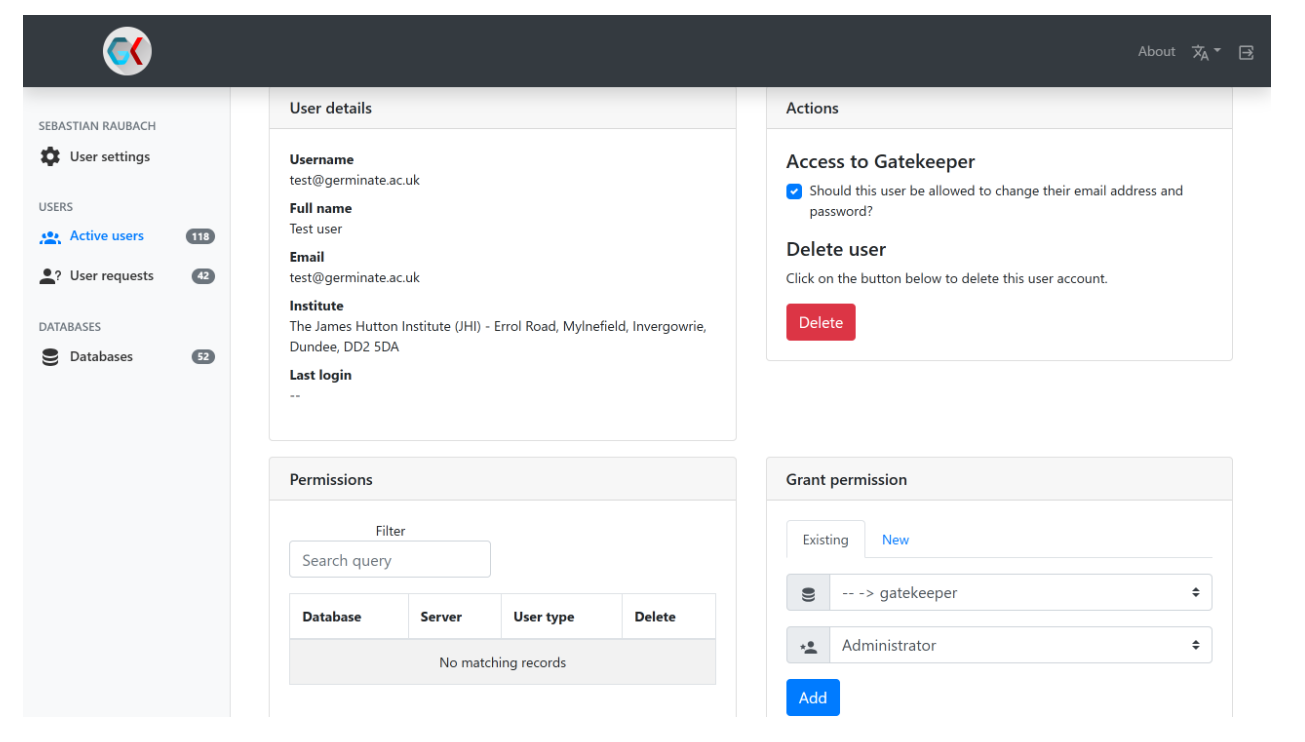
Task: Expand the gatekeeper database dropdown
Action: pyautogui.click(x=1020, y=593)
